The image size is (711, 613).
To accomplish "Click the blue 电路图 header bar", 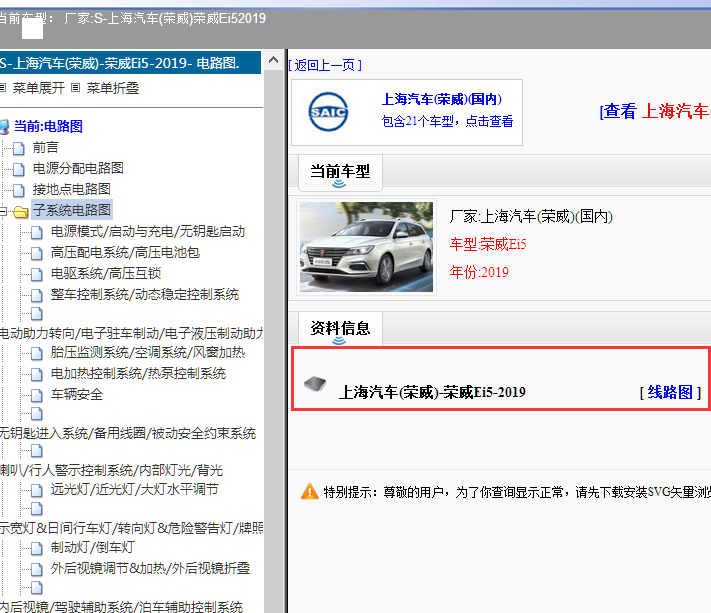I will [130, 63].
